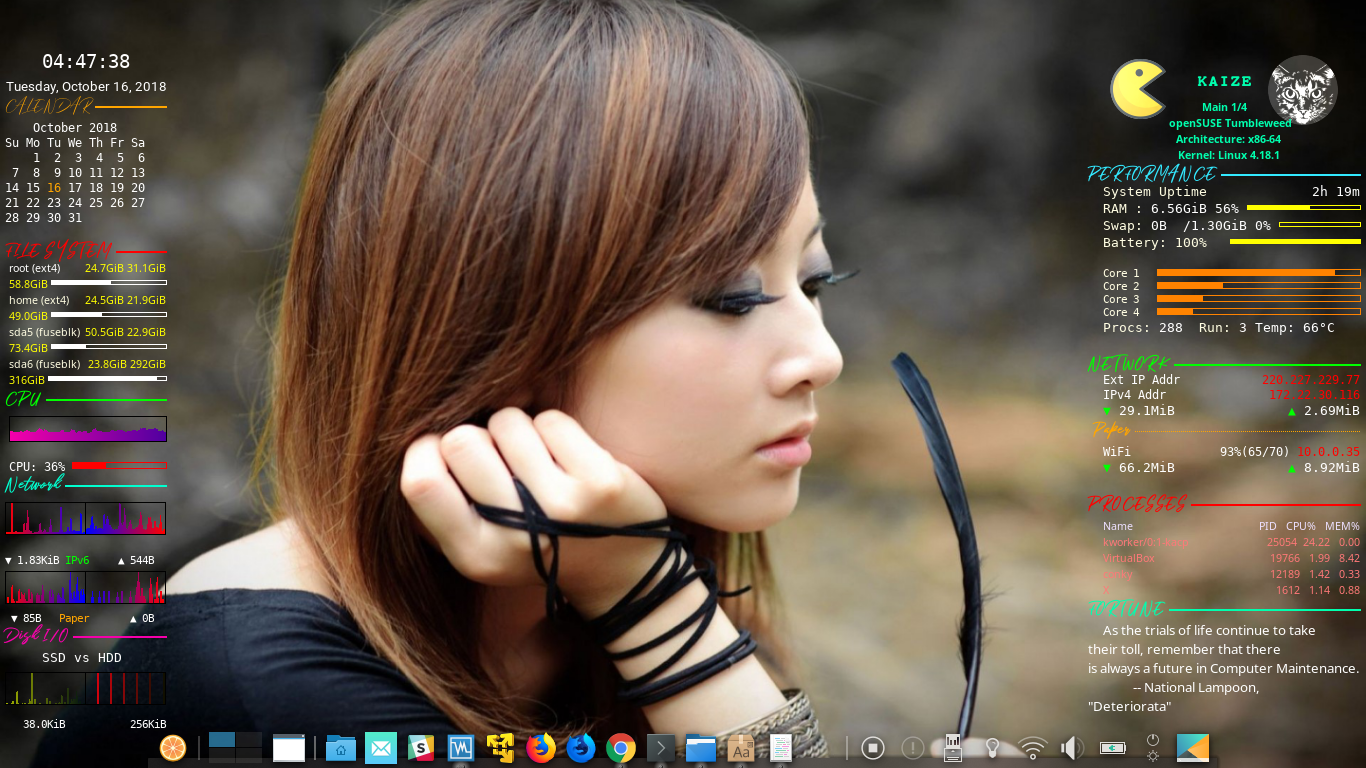The height and width of the screenshot is (768, 1366).
Task: Open the volume speaker control
Action: [1073, 748]
